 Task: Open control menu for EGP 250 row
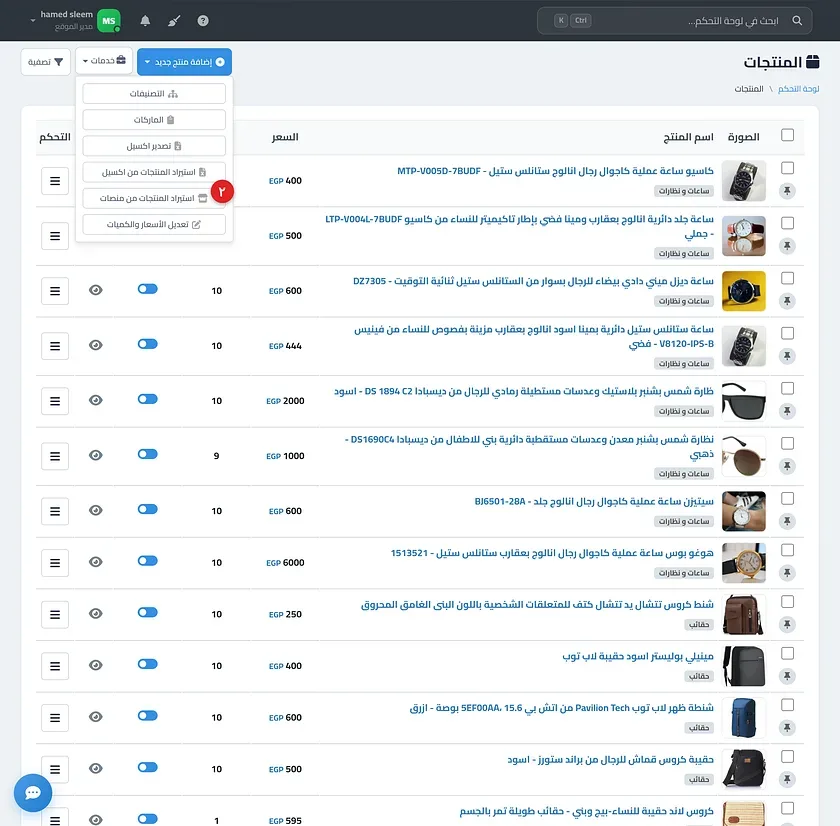coord(55,614)
